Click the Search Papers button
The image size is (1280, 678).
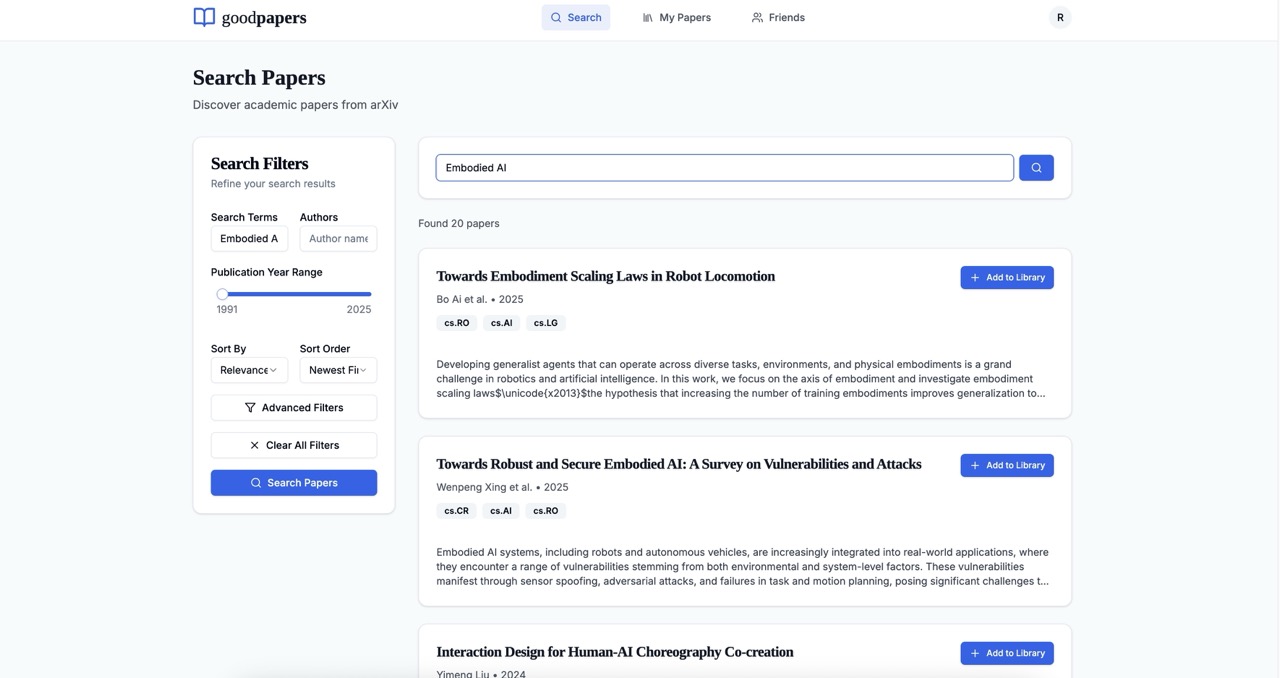[x=294, y=483]
